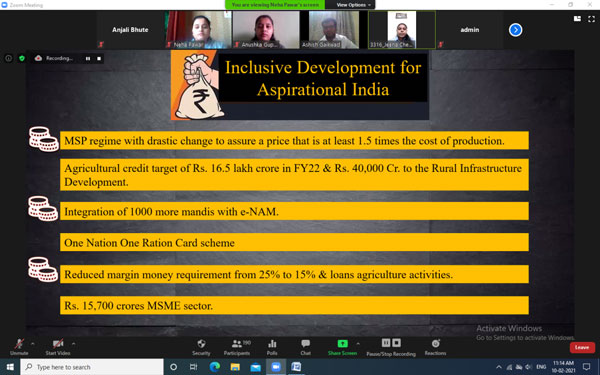The image size is (600, 375).
Task: Select Neha Pawar video thumbnail
Action: tap(198, 29)
